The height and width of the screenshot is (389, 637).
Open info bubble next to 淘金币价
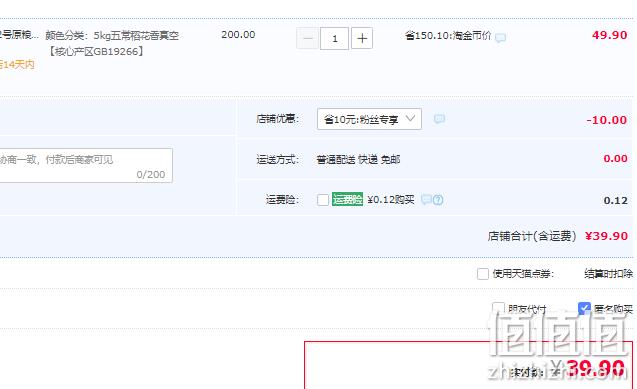[500, 38]
